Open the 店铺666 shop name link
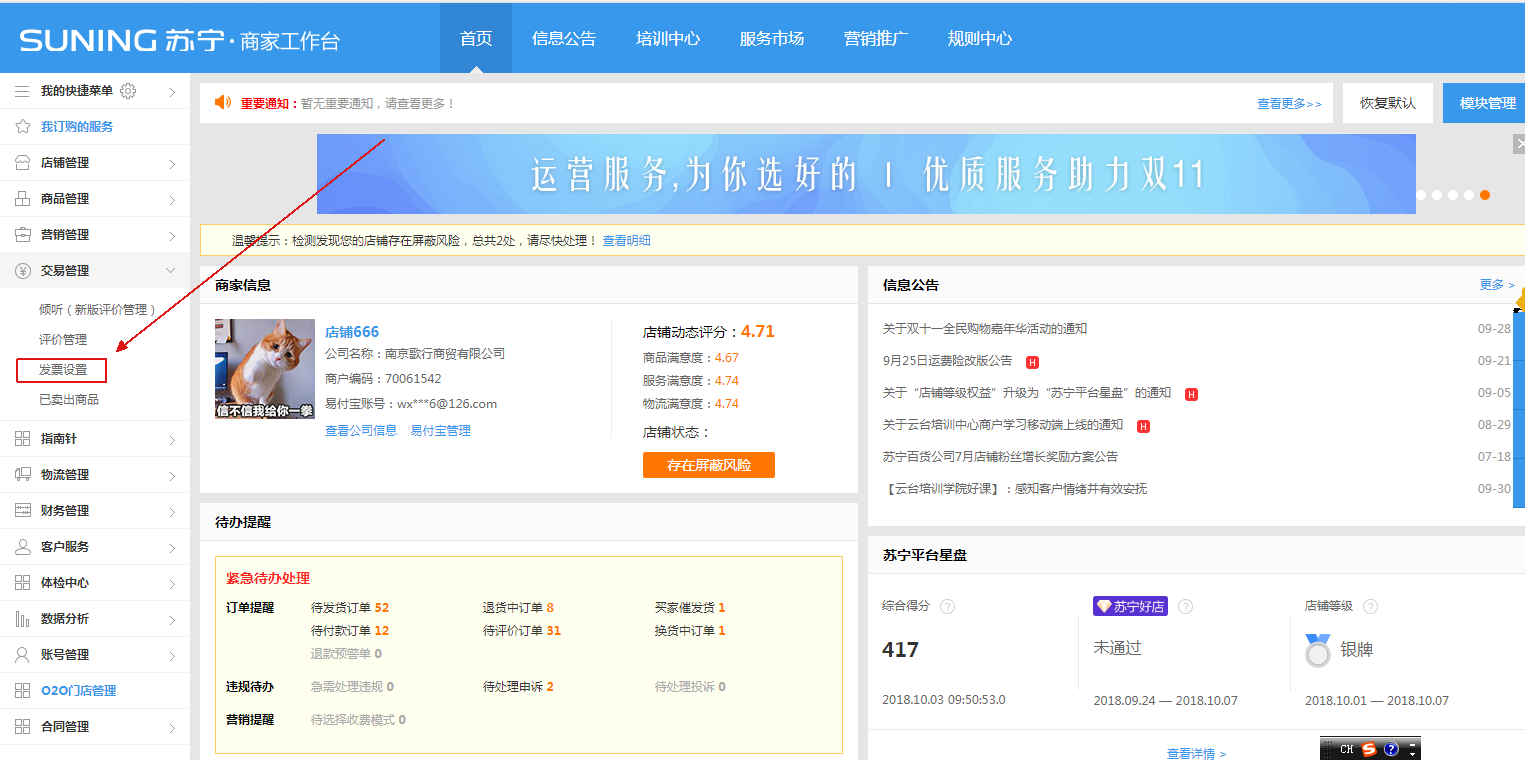1525x760 pixels. pyautogui.click(x=352, y=332)
